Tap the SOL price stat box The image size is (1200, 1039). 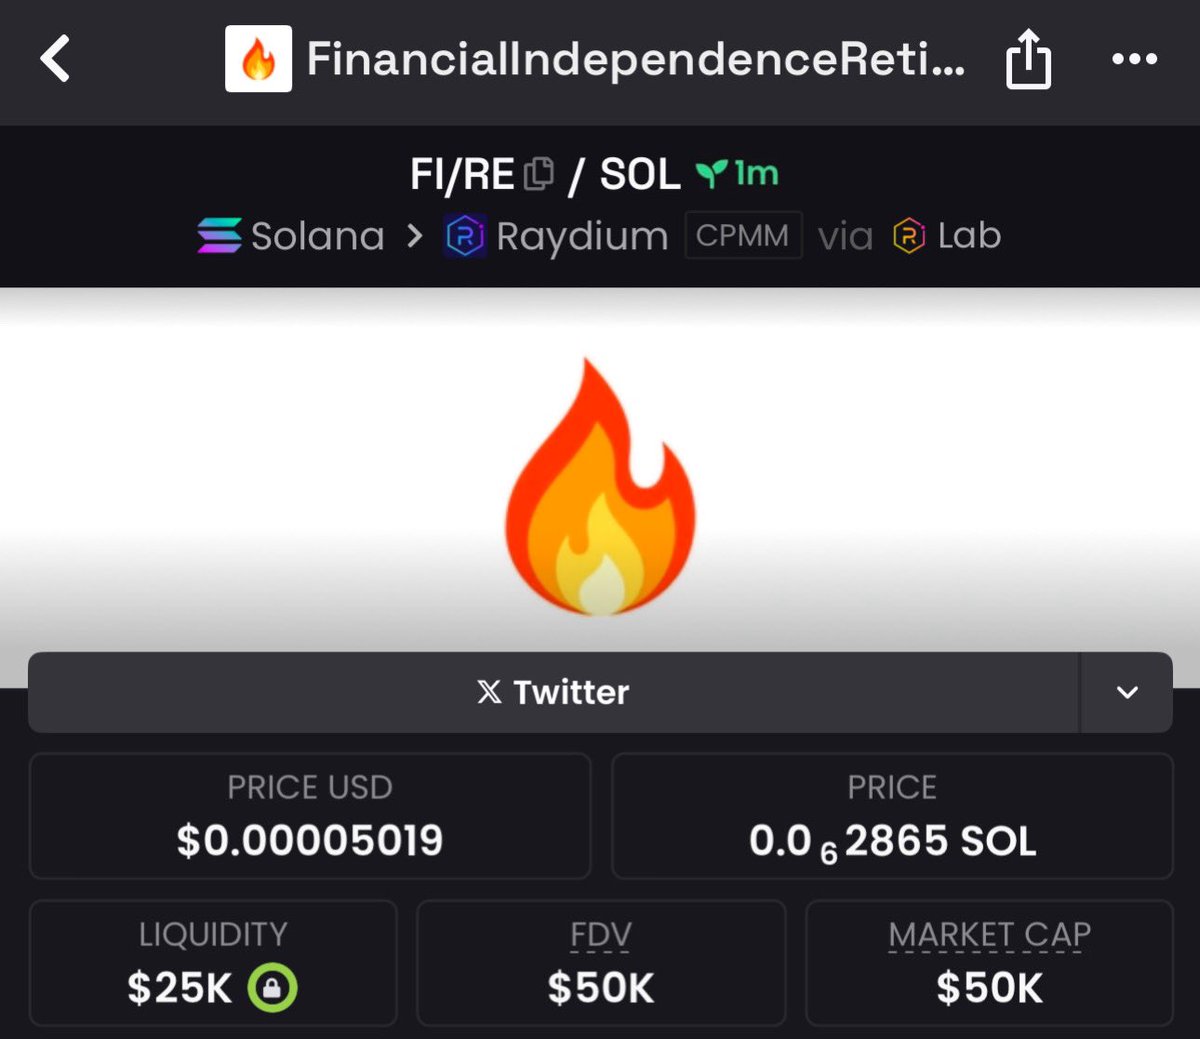pyautogui.click(x=892, y=816)
